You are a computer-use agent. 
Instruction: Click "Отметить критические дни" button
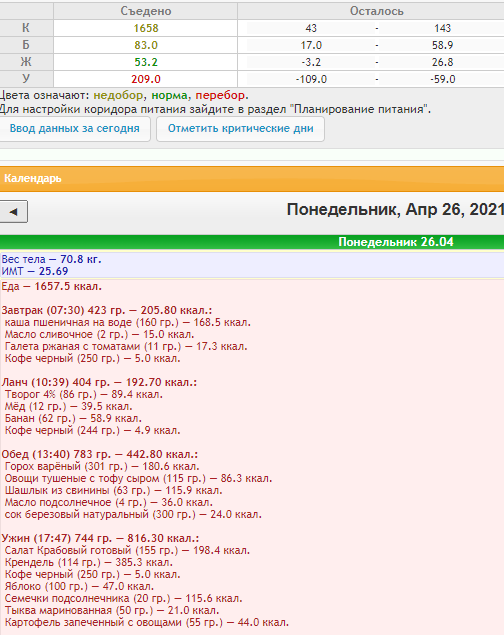(x=240, y=129)
